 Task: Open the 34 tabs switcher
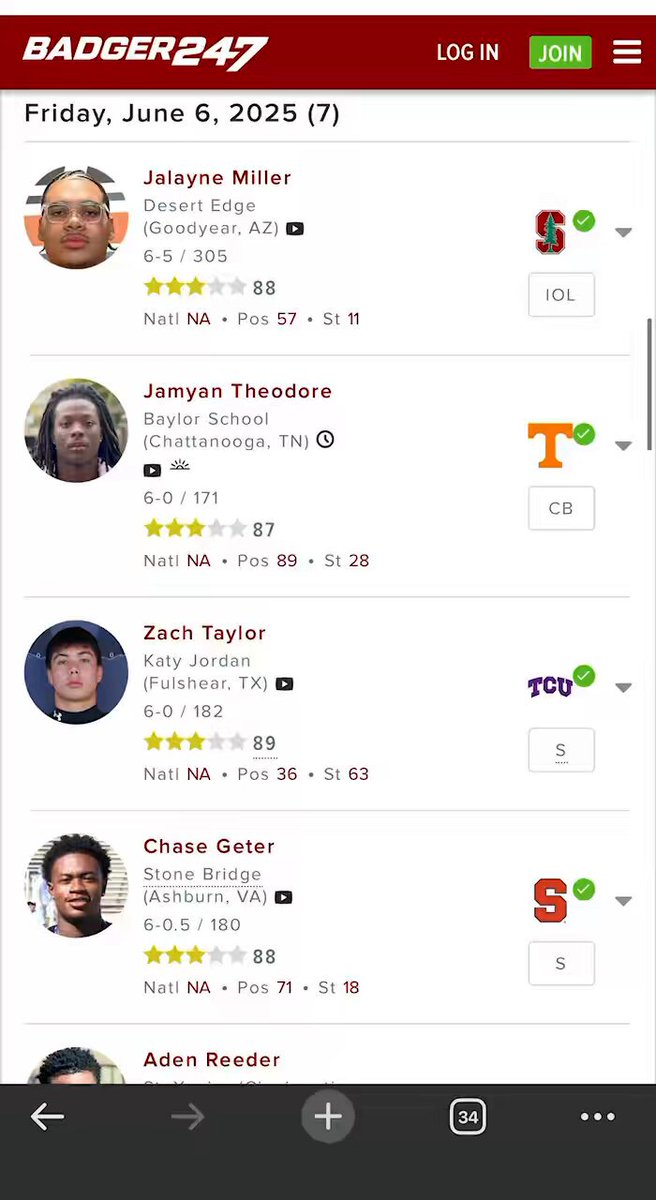tap(467, 1117)
